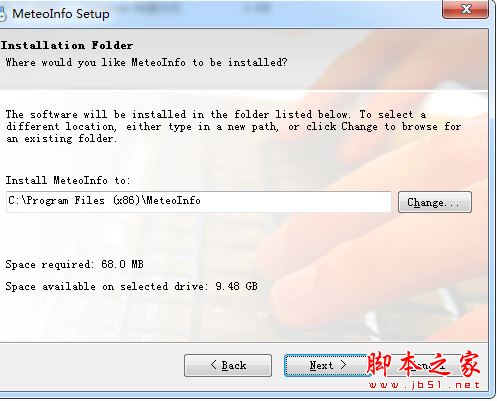
Task: Select the Installation Folder heading
Action: (67, 45)
